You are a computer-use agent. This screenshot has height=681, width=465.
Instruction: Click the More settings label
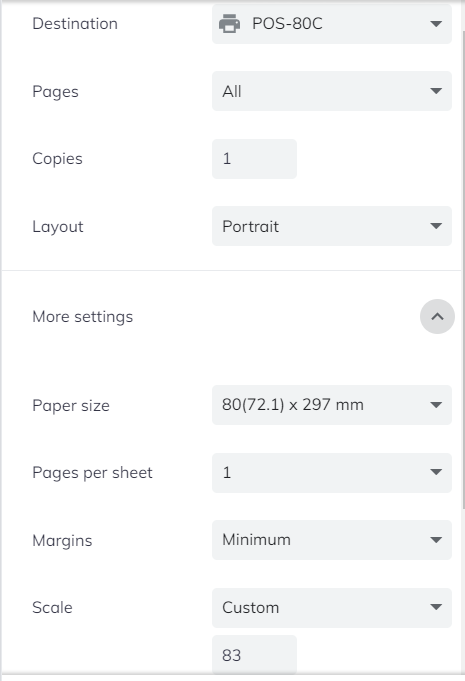coord(82,317)
